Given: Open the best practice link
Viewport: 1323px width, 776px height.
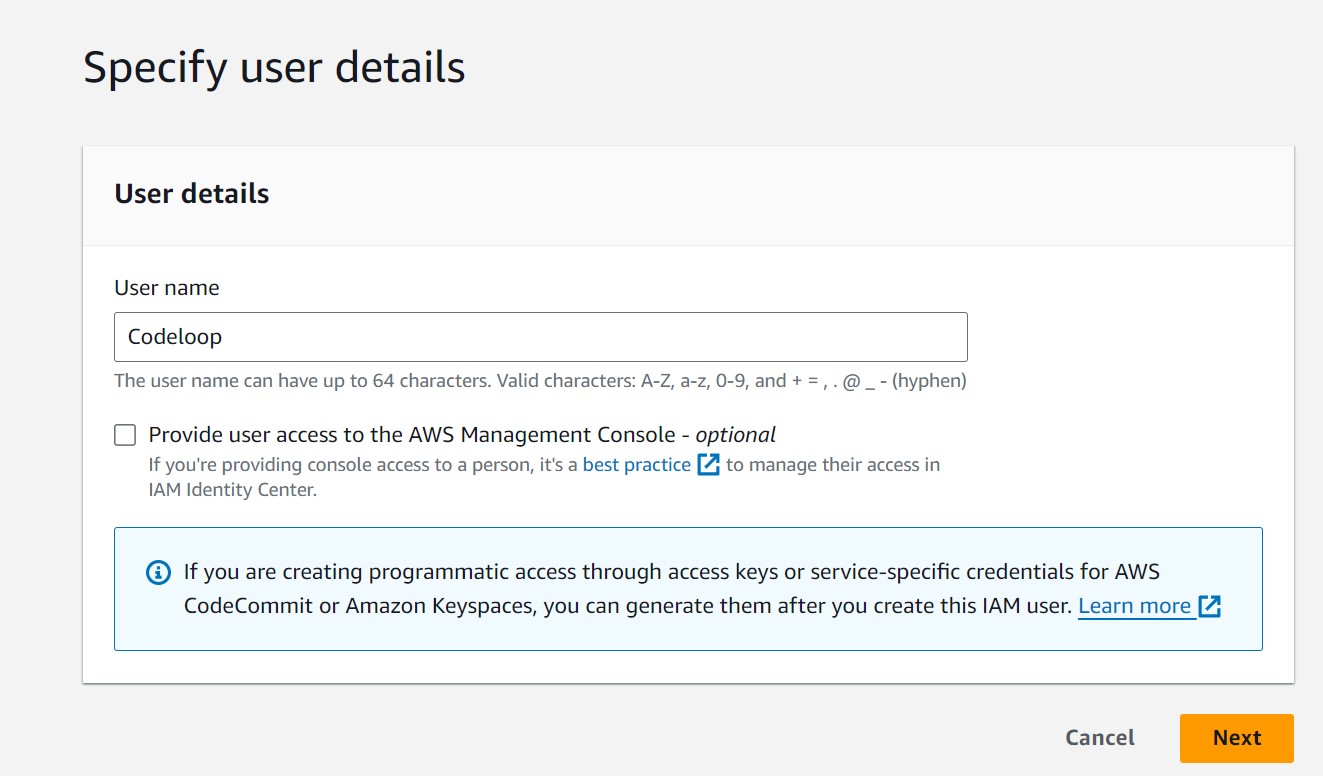Looking at the screenshot, I should [637, 465].
